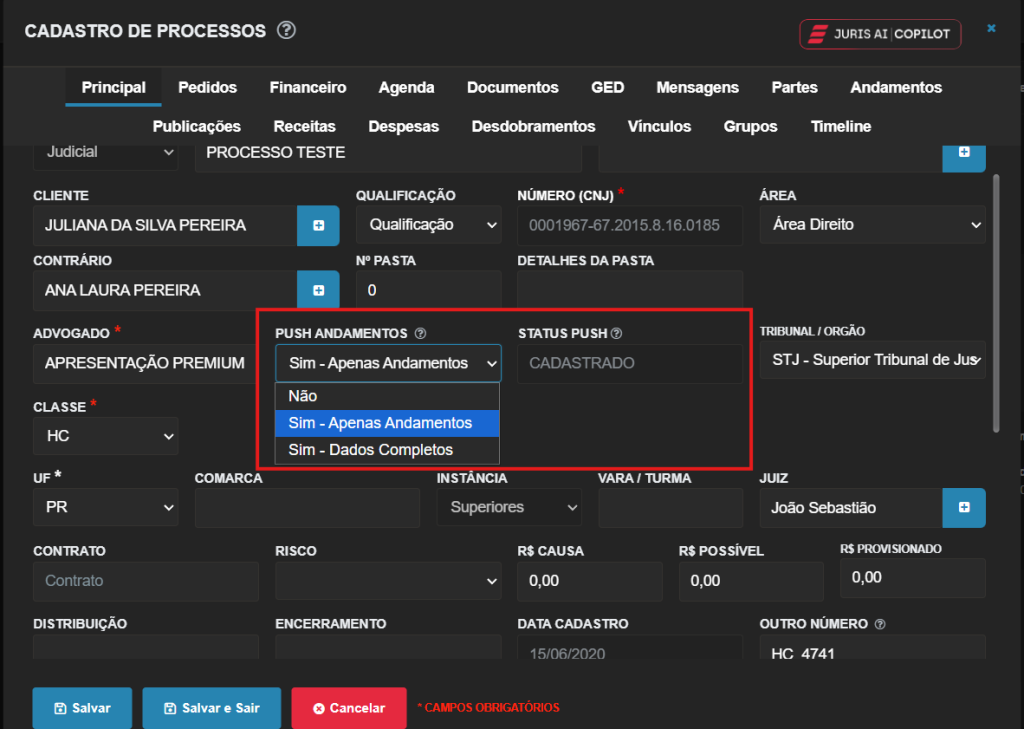This screenshot has width=1024, height=729.
Task: Click the Encerramento date field
Action: tap(388, 647)
